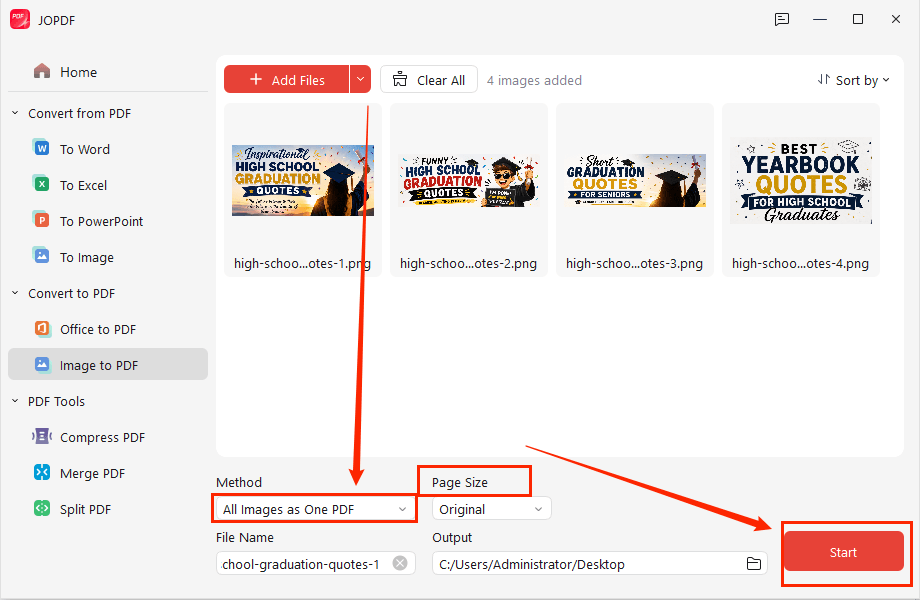The width and height of the screenshot is (920, 600).
Task: Click the File Name label
Action: click(x=245, y=537)
